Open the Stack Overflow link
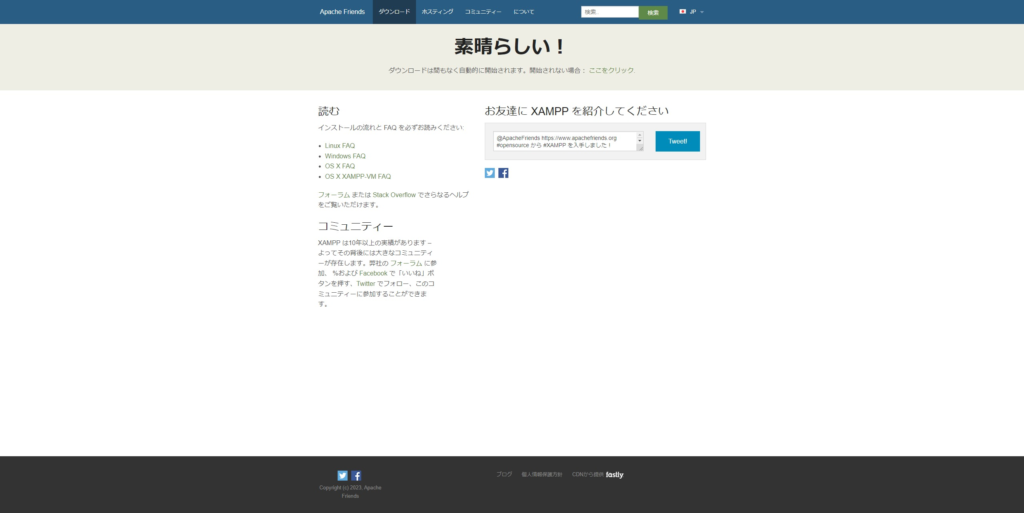The width and height of the screenshot is (1024, 513). (394, 194)
